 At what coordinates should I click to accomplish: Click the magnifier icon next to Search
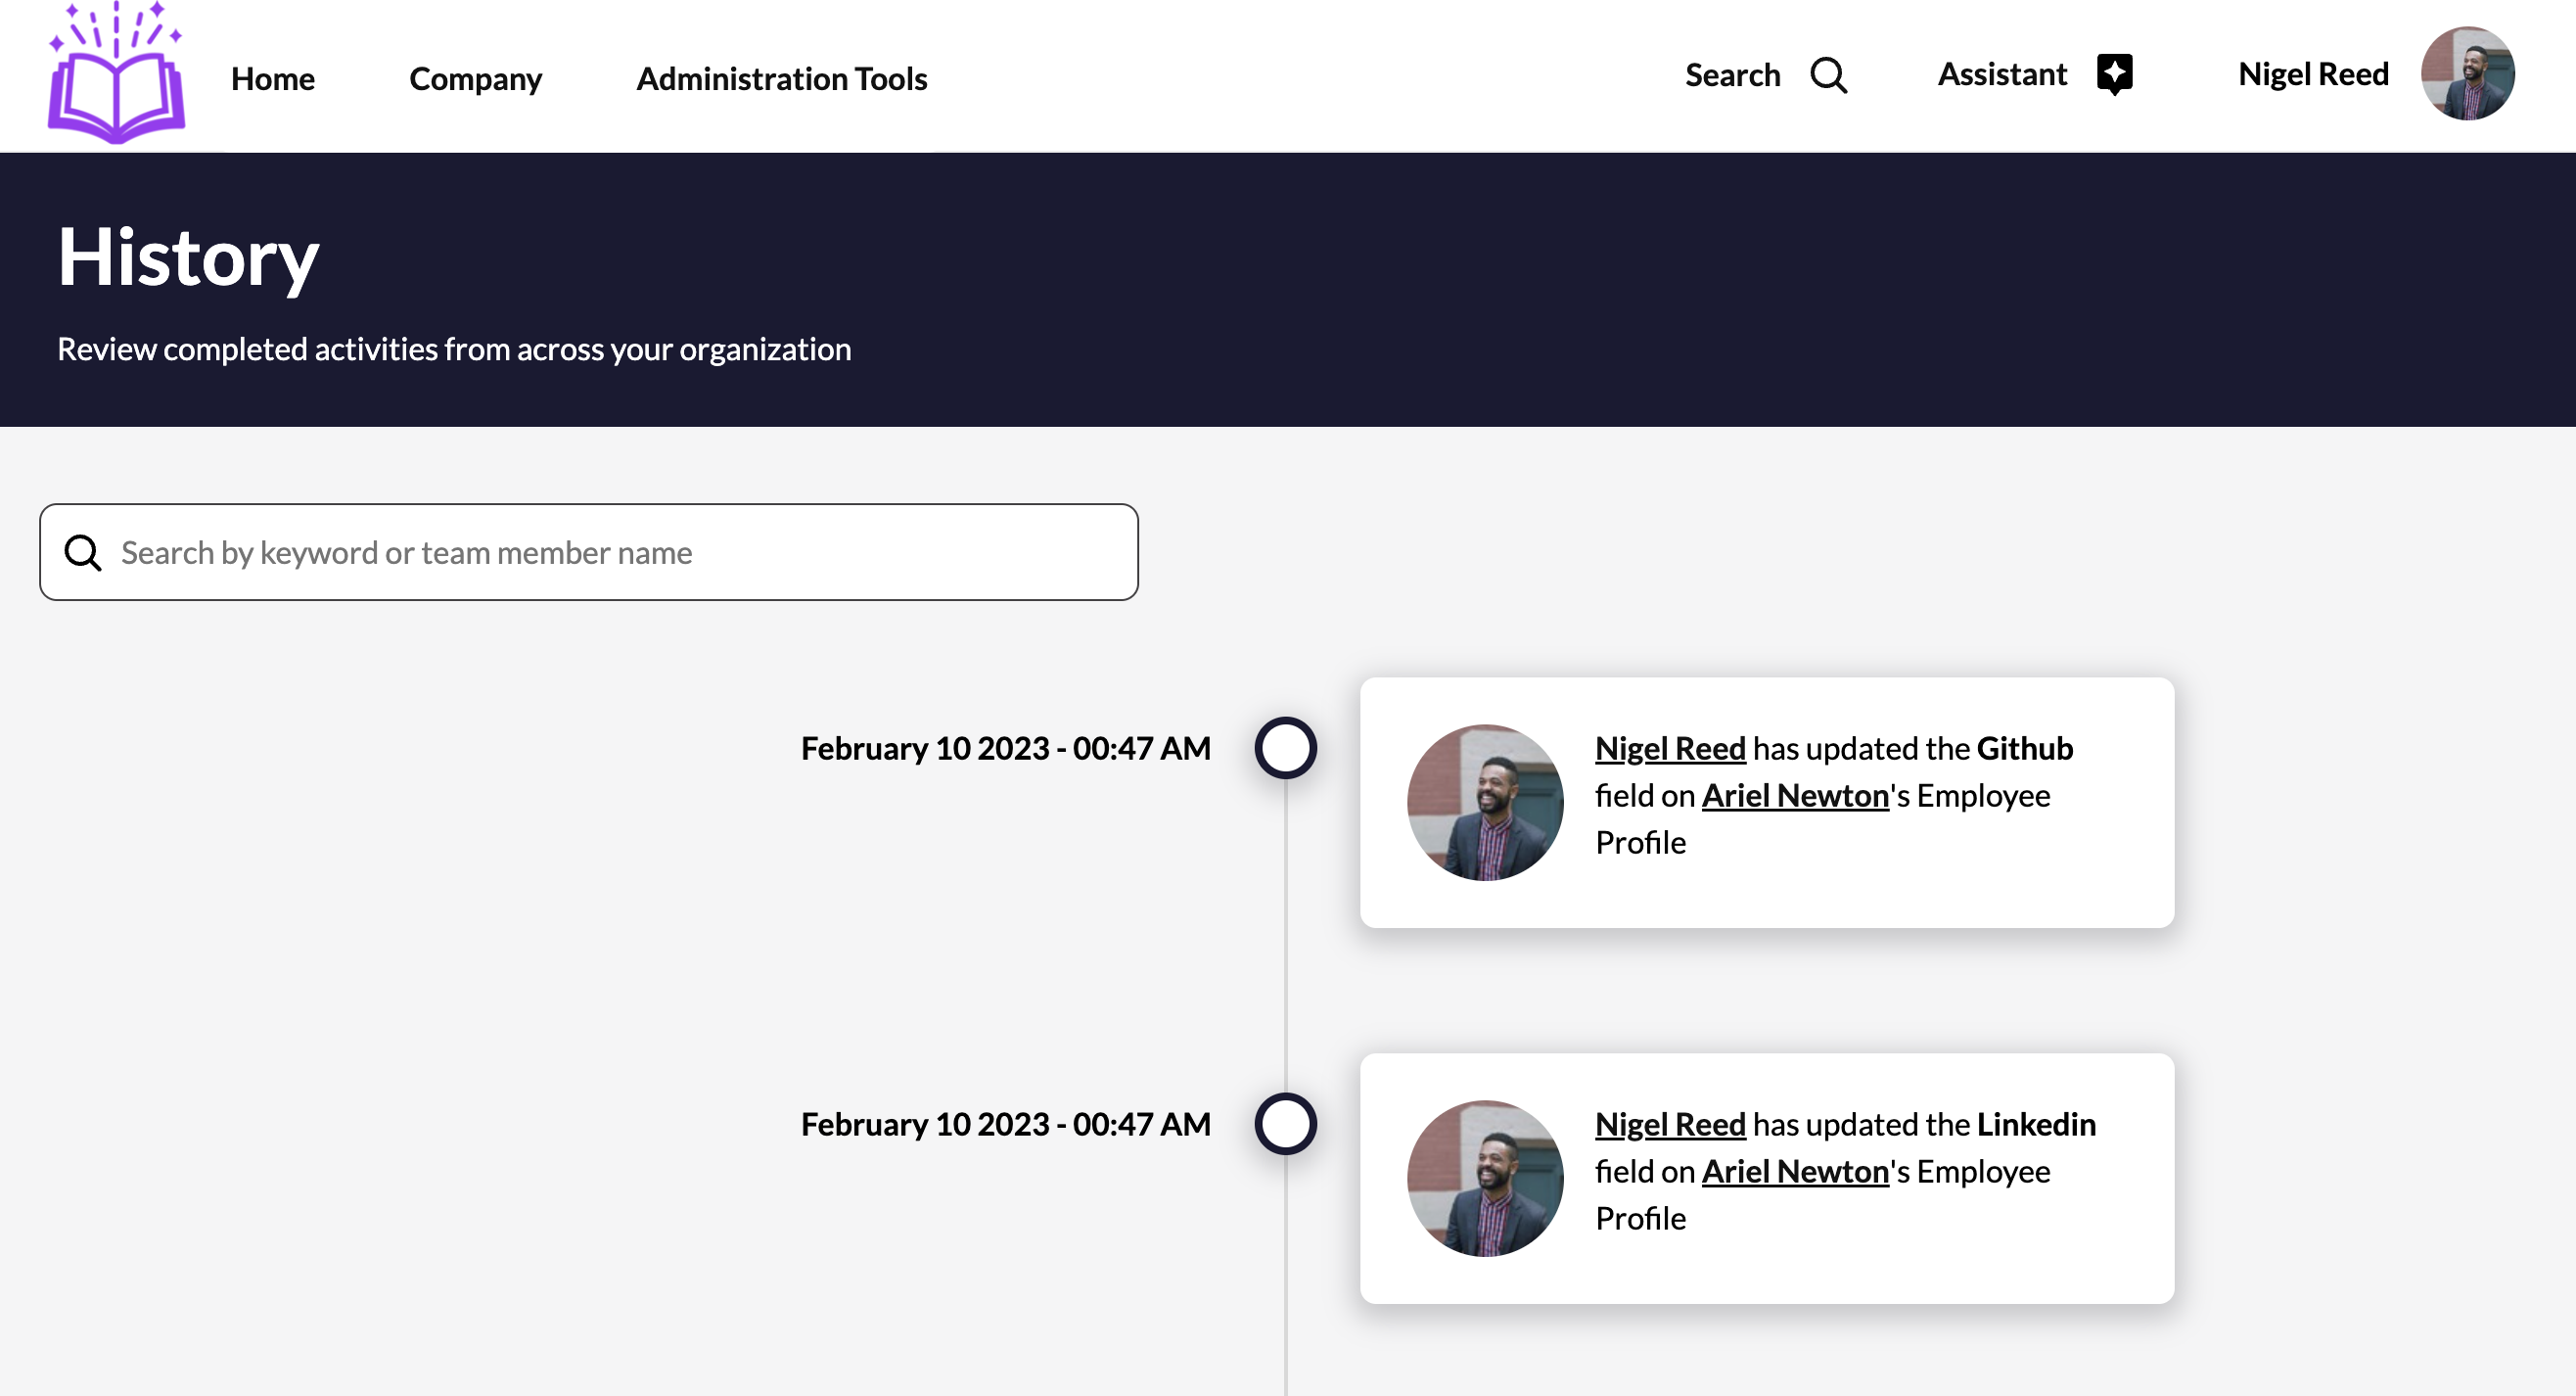(1828, 75)
